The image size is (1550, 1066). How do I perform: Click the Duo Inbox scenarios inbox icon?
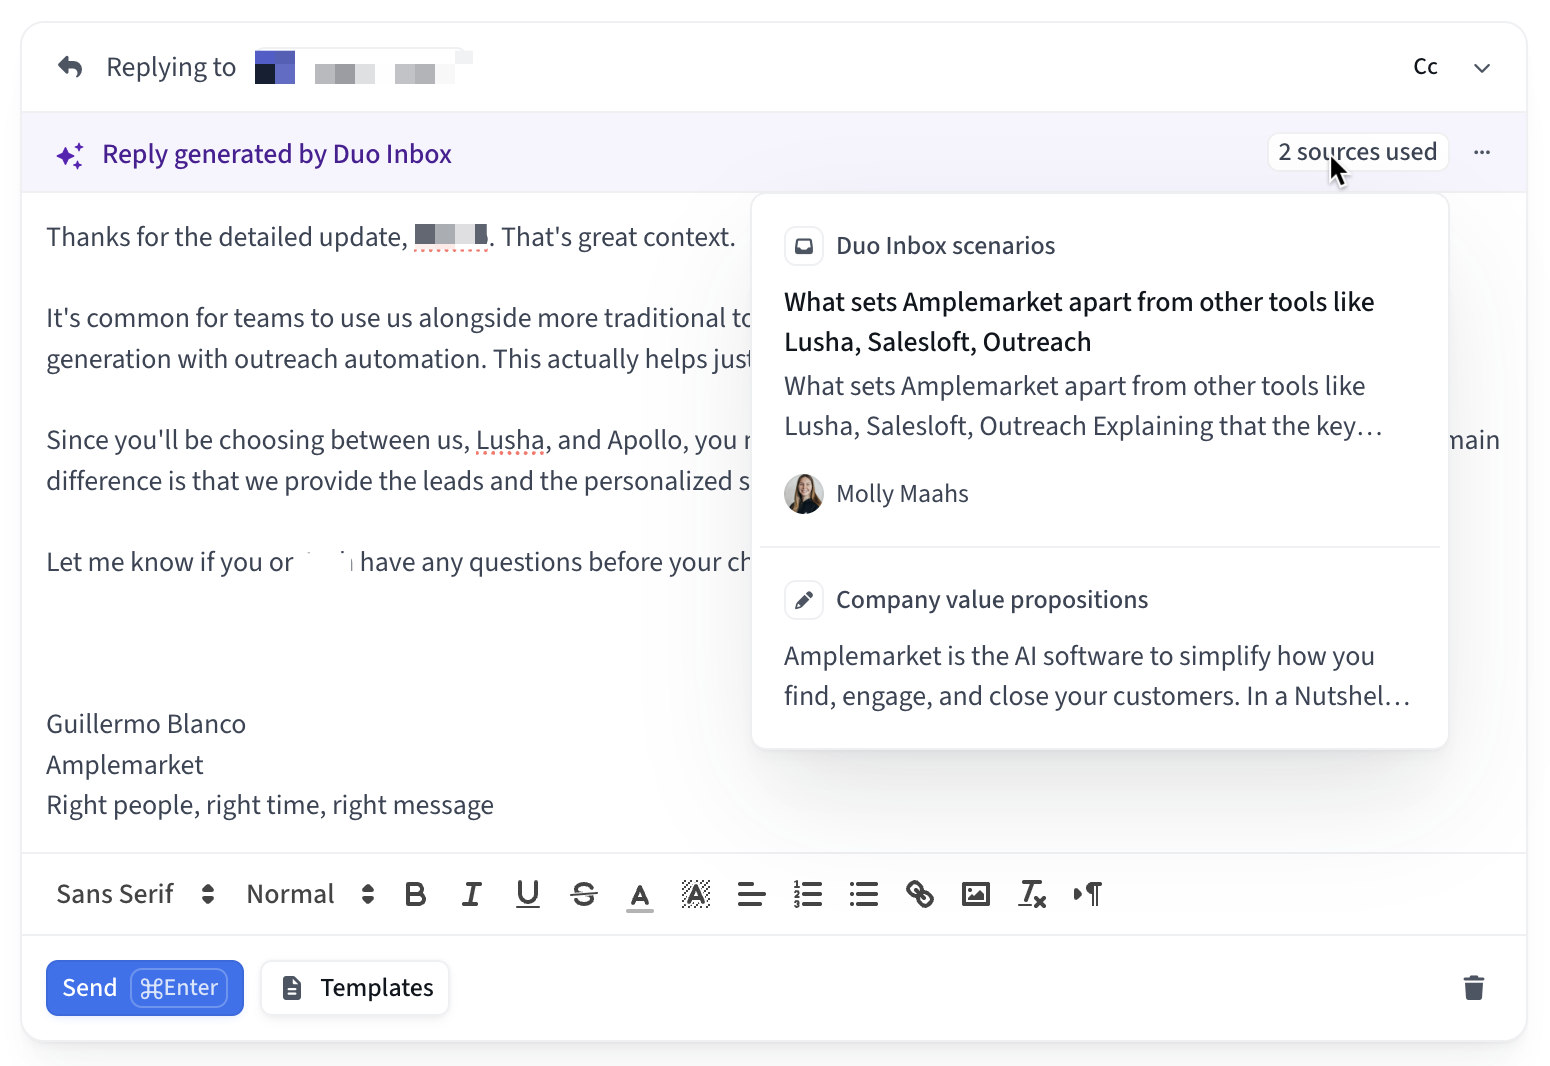(x=804, y=246)
